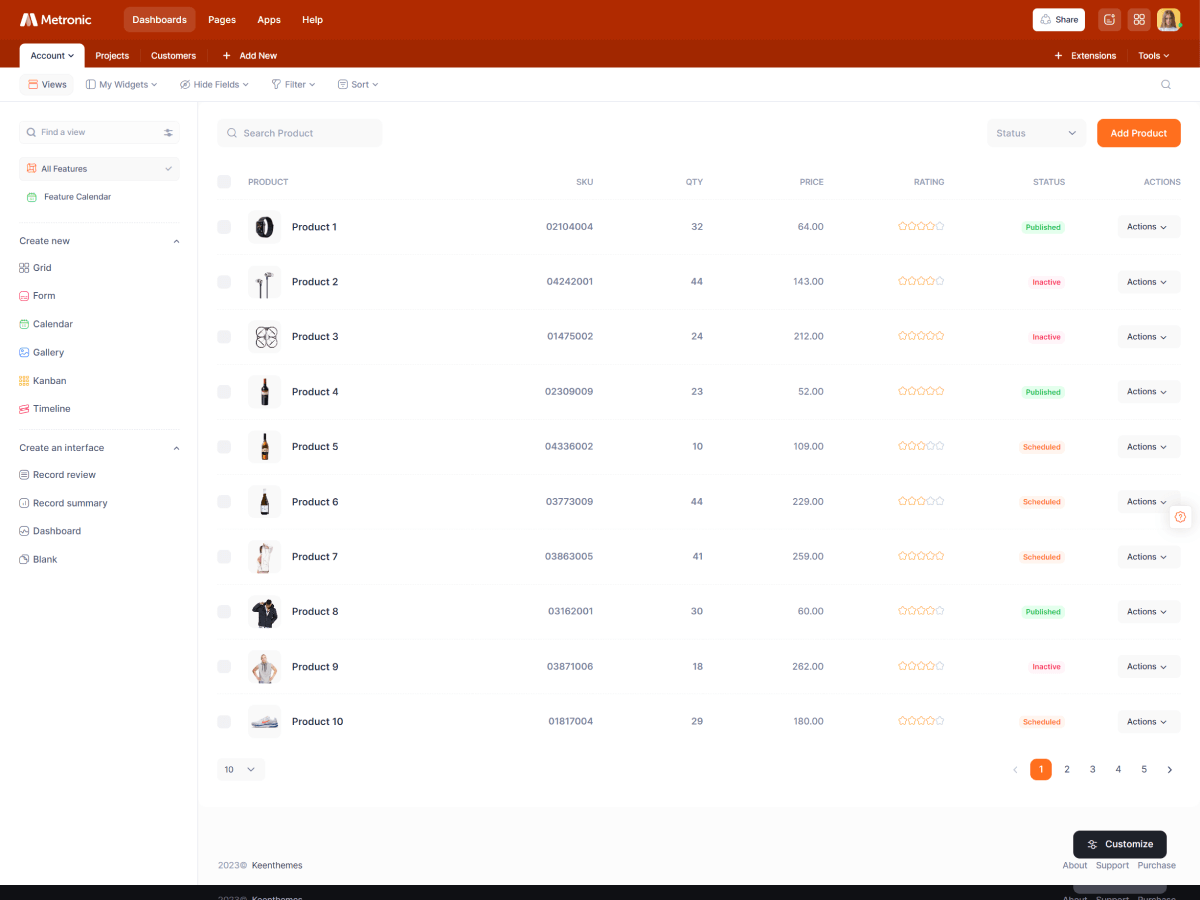This screenshot has width=1200, height=900.
Task: Click Product 2's star rating
Action: point(921,282)
